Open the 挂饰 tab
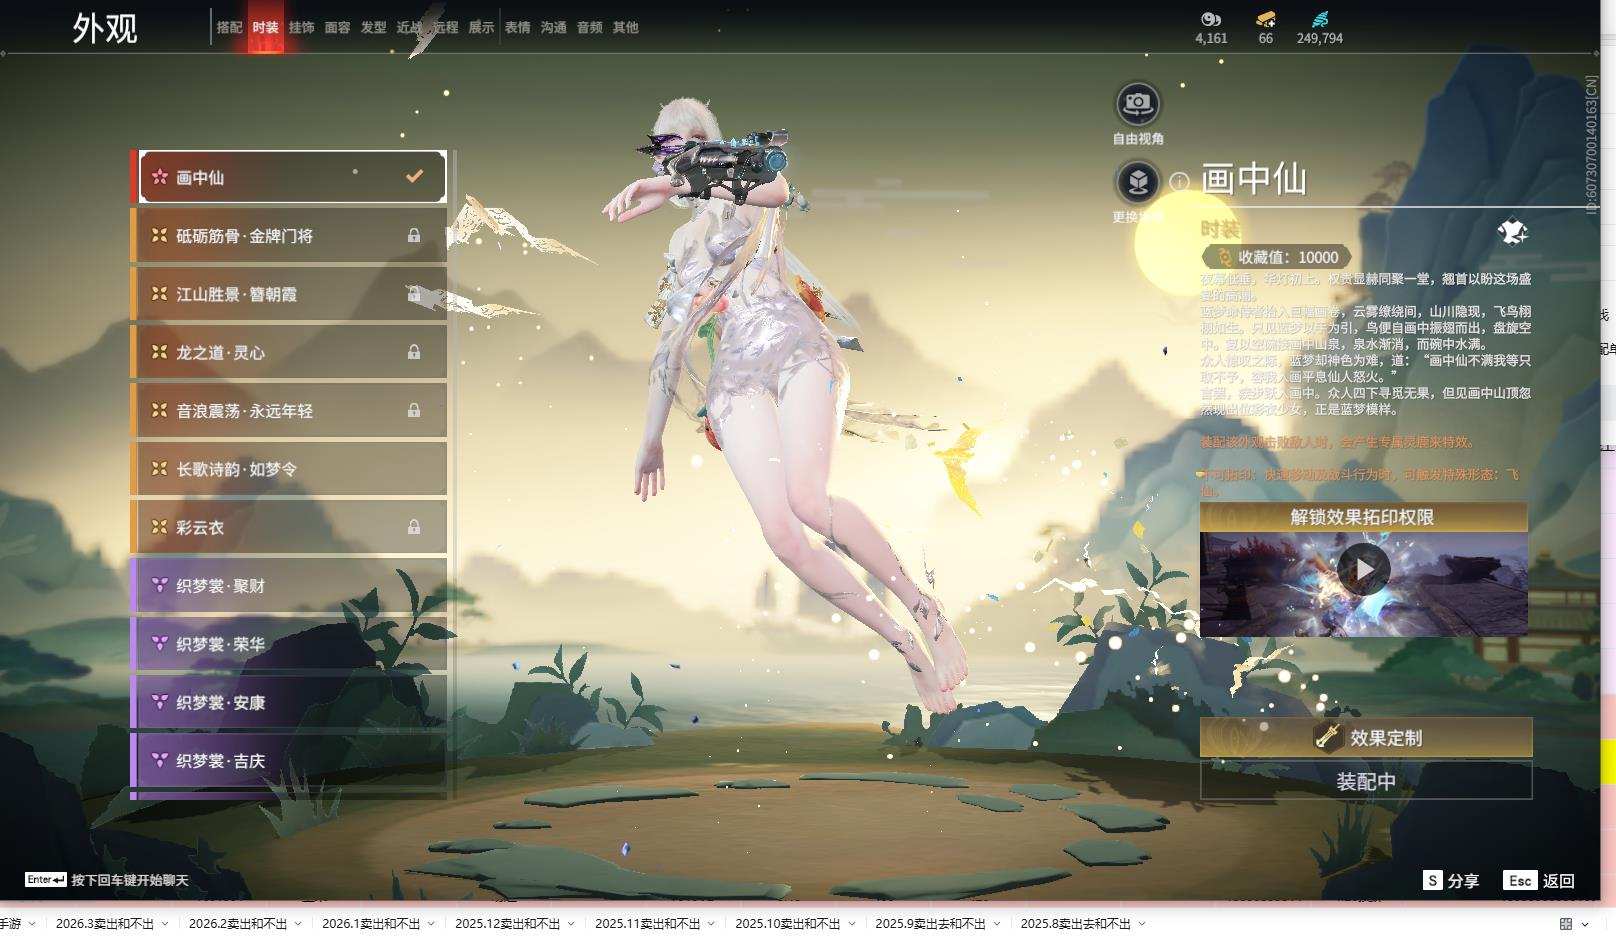The width and height of the screenshot is (1616, 939). pyautogui.click(x=301, y=28)
